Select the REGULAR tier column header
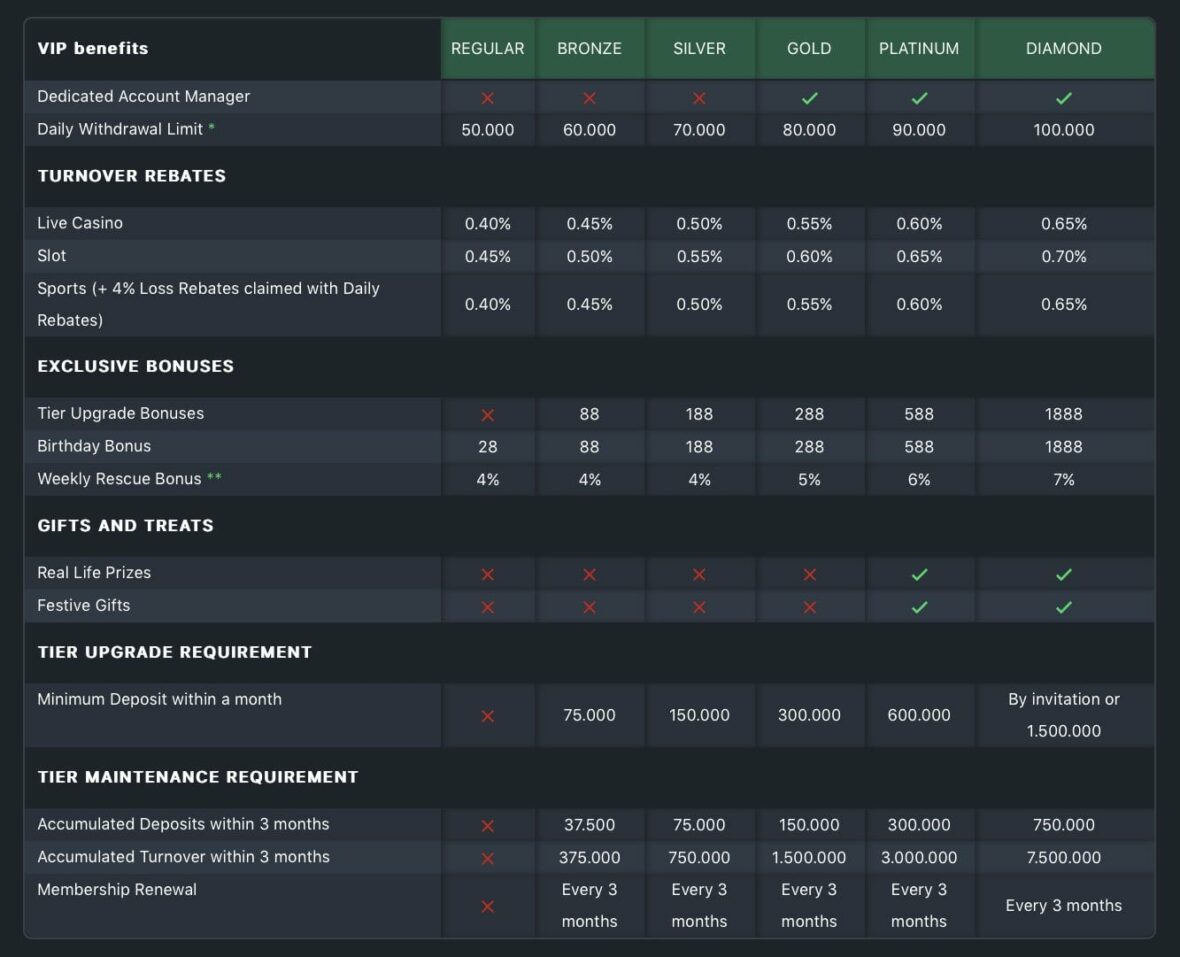The image size is (1180, 957). point(488,48)
